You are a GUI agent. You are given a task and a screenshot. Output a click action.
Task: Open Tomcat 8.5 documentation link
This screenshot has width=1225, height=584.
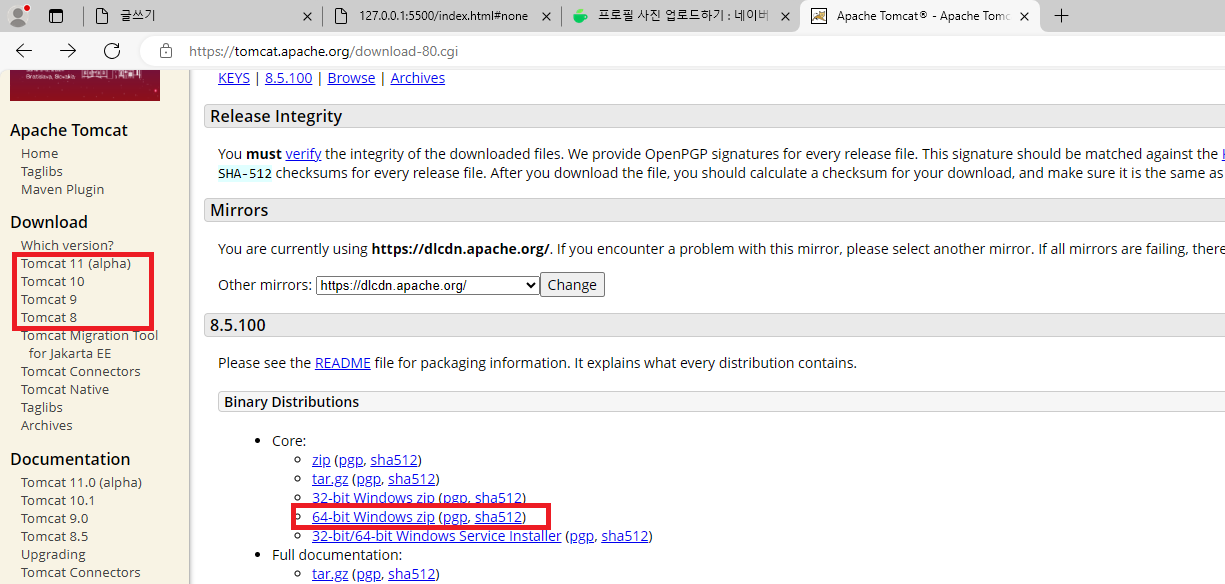pyautogui.click(x=55, y=536)
